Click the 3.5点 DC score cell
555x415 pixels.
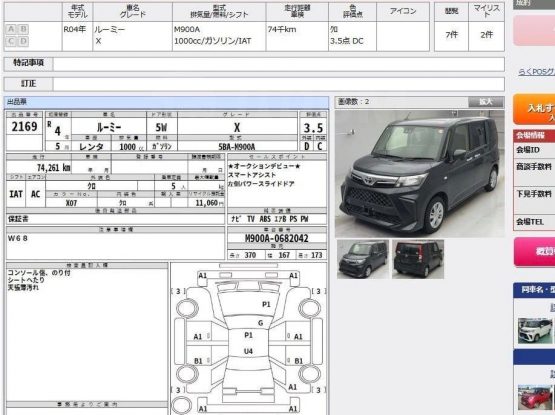(x=347, y=41)
